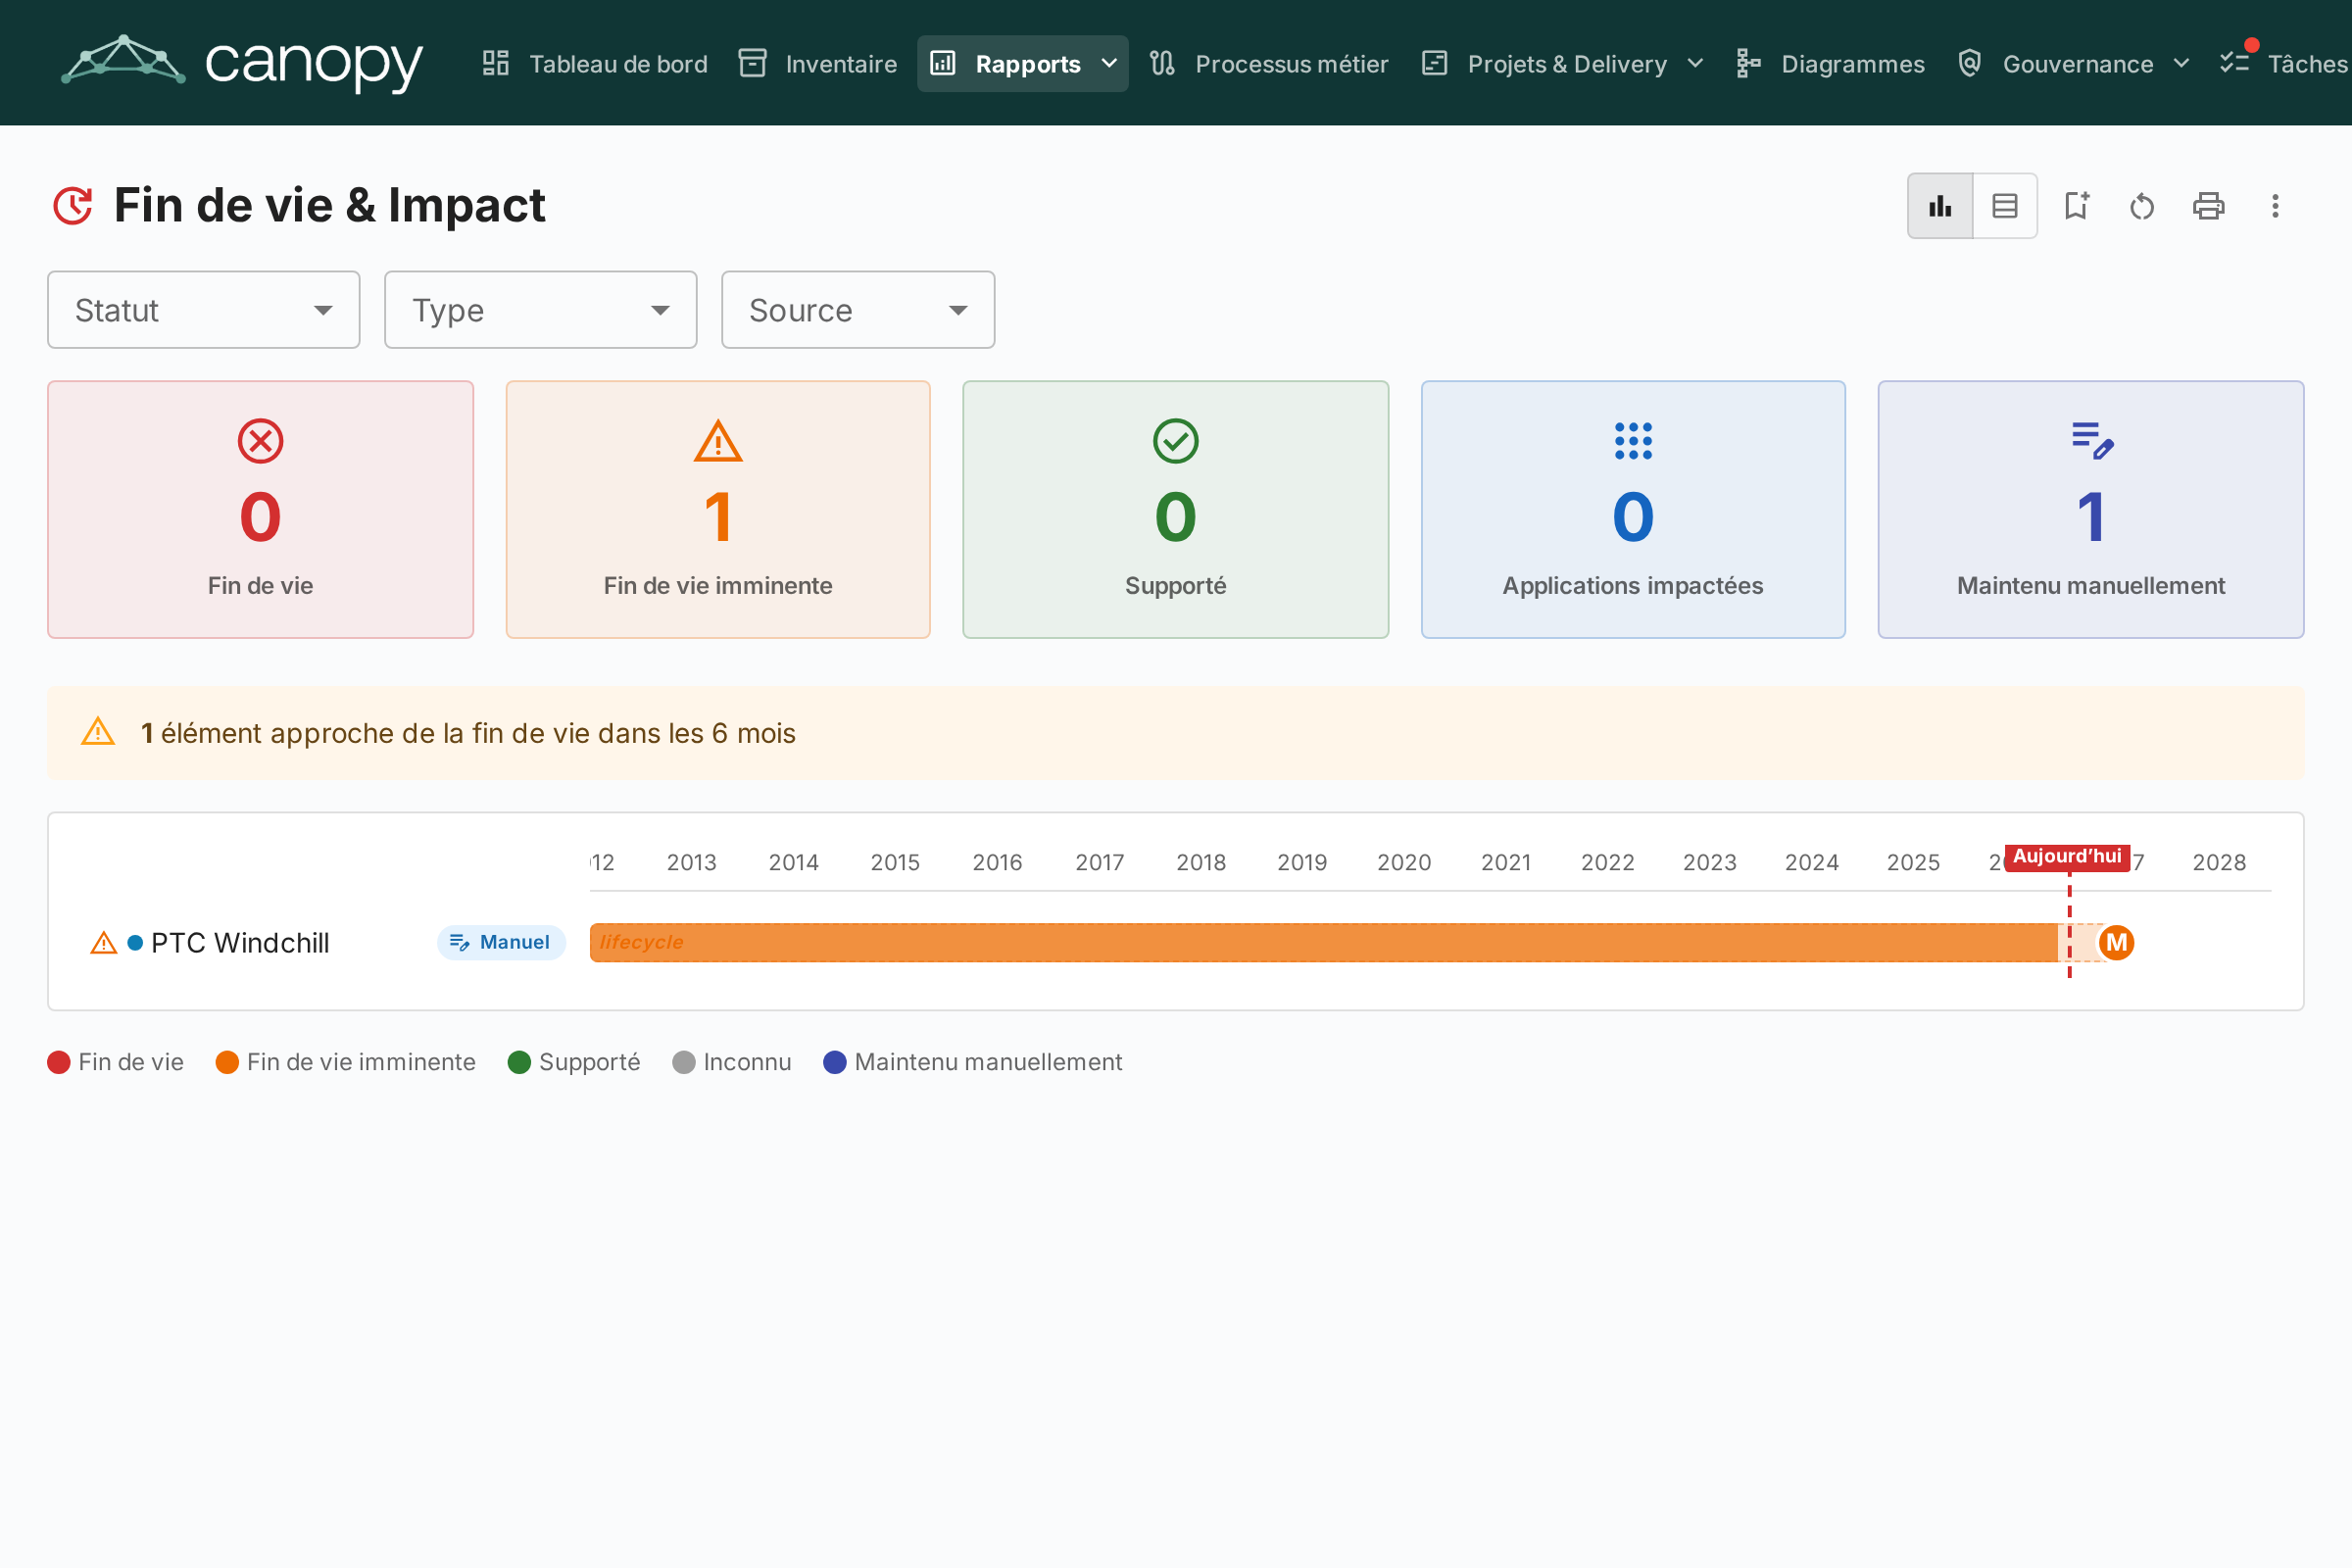Click the 6-month end-of-life alert banner
This screenshot has height=1568, width=2352.
[1176, 733]
